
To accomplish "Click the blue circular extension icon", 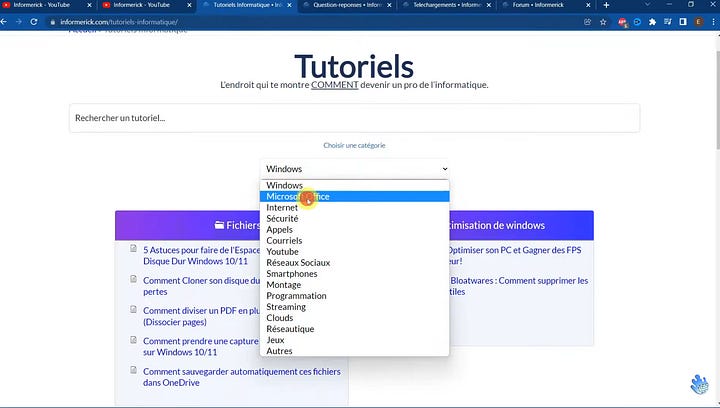I will point(637,22).
